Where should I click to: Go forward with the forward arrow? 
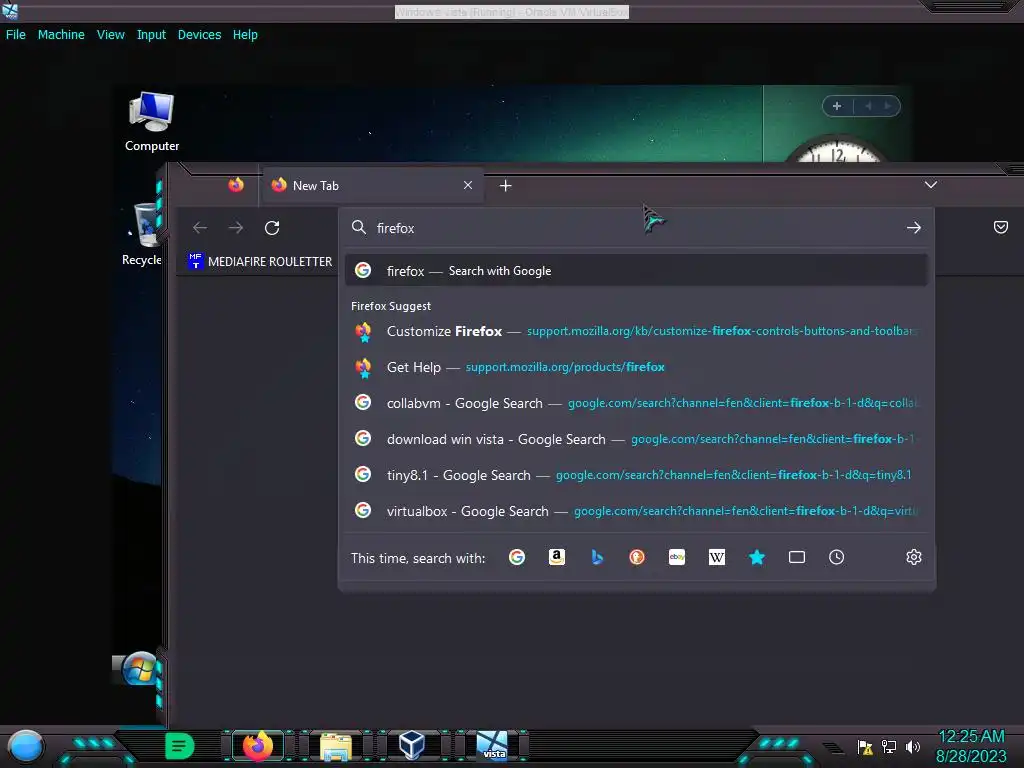[236, 228]
